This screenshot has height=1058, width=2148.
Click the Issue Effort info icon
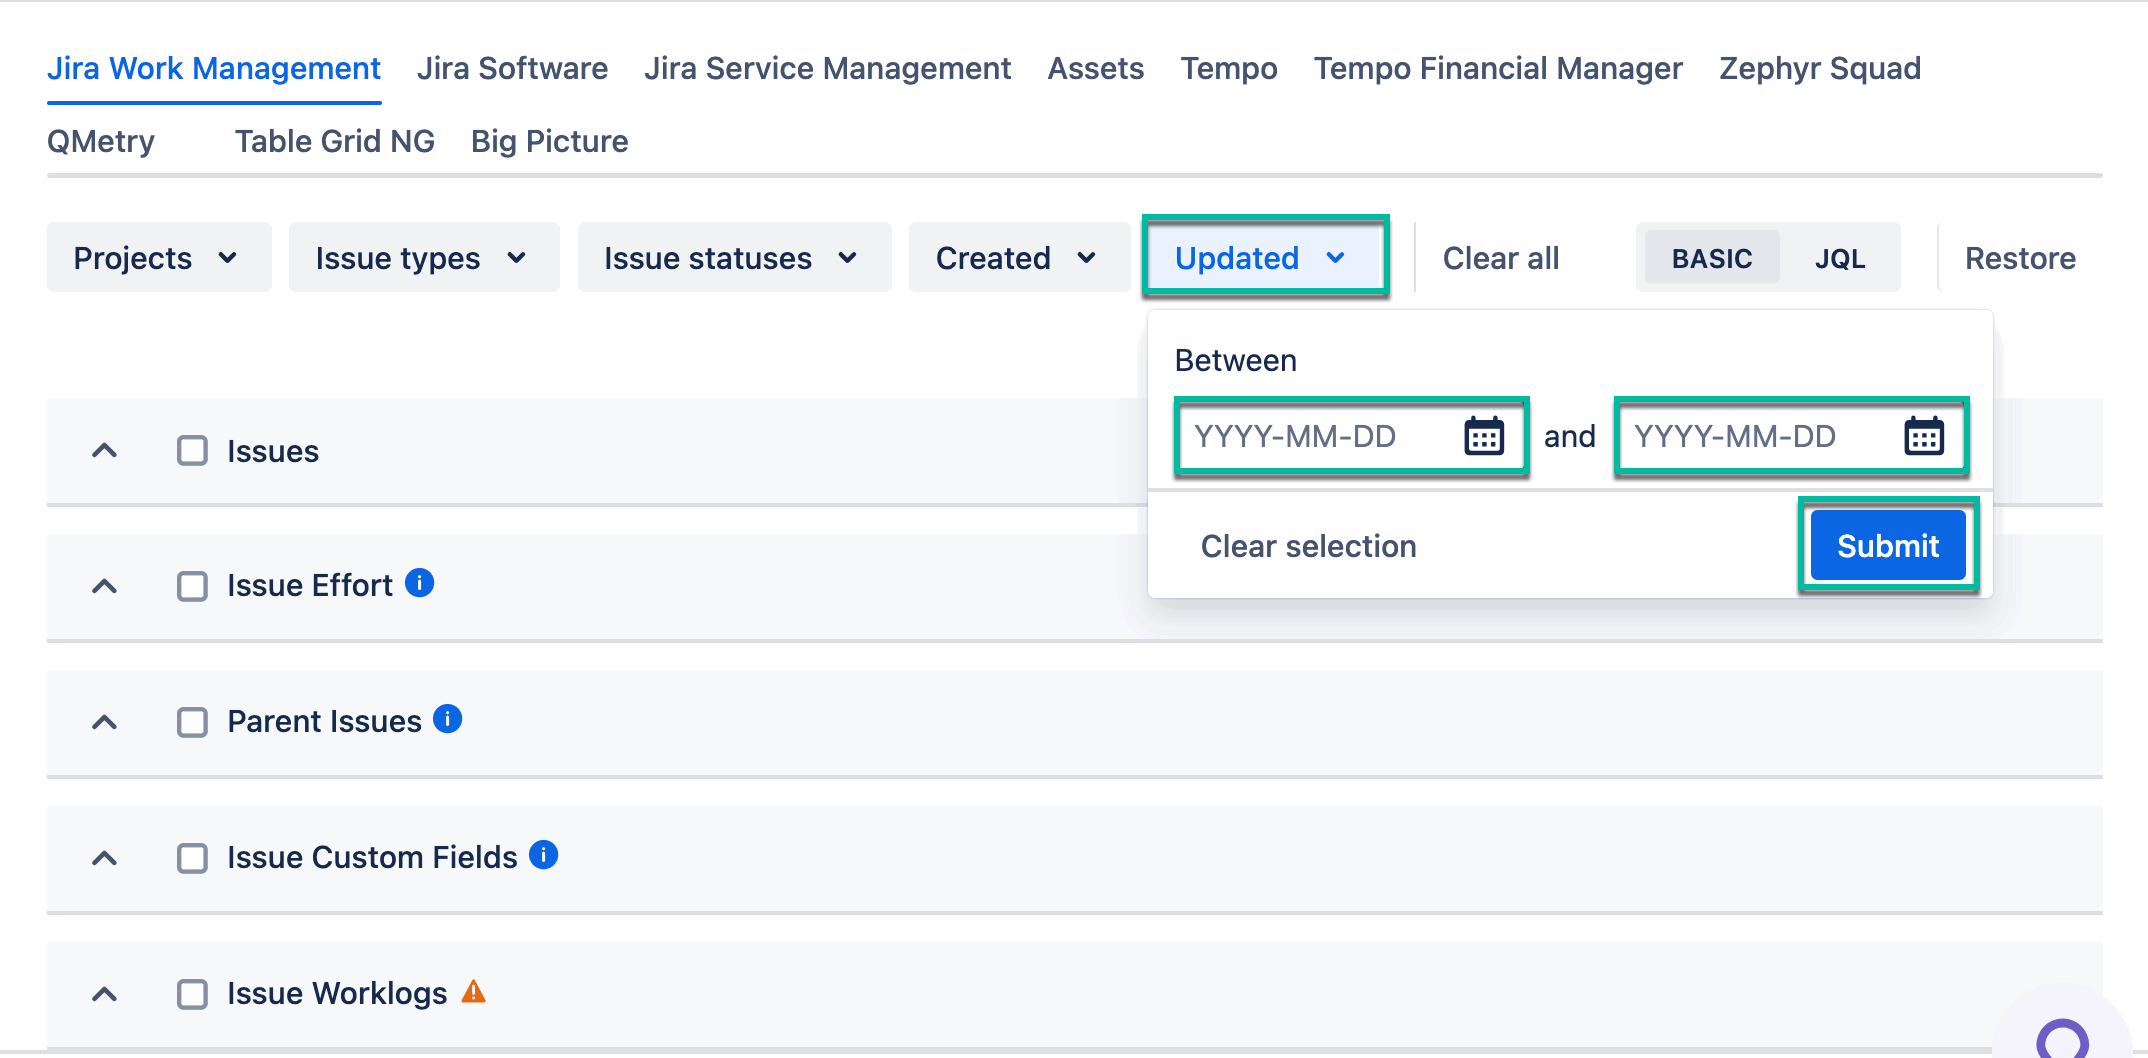tap(420, 583)
